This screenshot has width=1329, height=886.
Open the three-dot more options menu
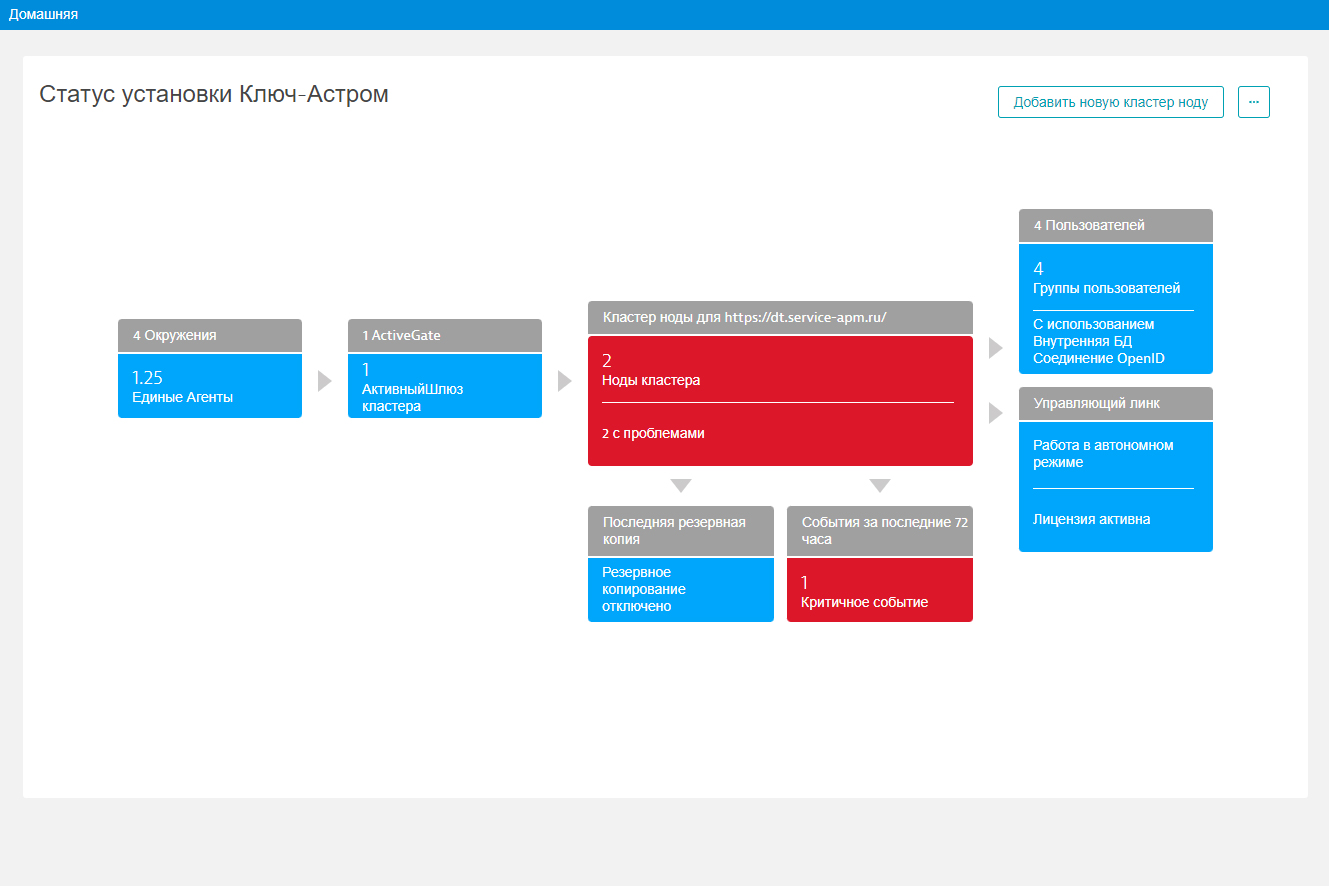(x=1253, y=102)
